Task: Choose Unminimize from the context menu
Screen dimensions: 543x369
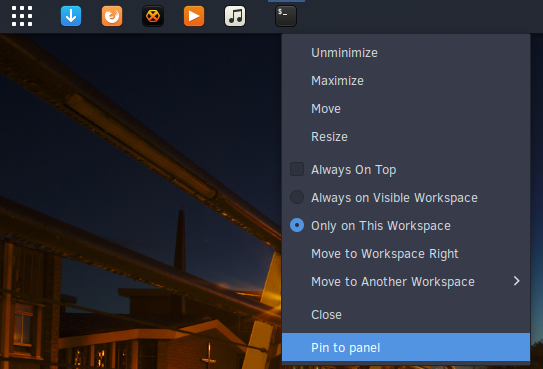Action: tap(406, 53)
